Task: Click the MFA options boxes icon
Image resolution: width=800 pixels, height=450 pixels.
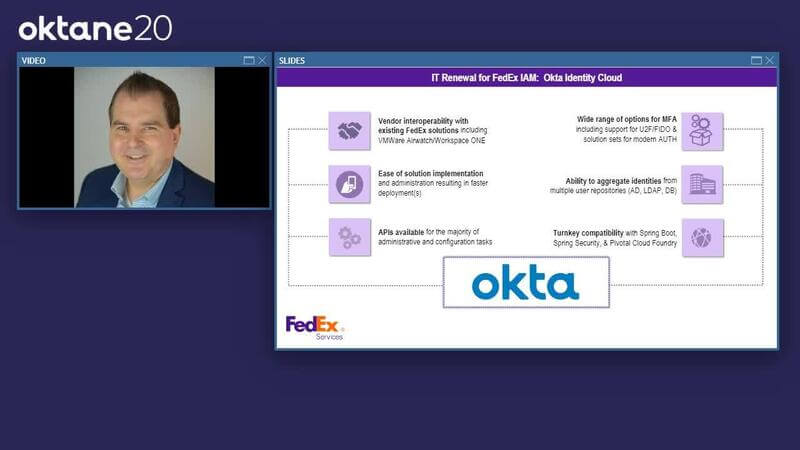Action: 702,131
